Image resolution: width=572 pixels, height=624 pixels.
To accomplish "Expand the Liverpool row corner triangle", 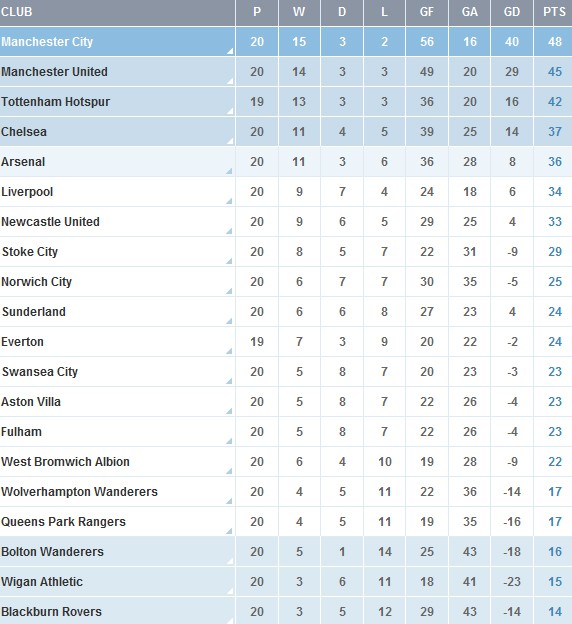I will [229, 201].
